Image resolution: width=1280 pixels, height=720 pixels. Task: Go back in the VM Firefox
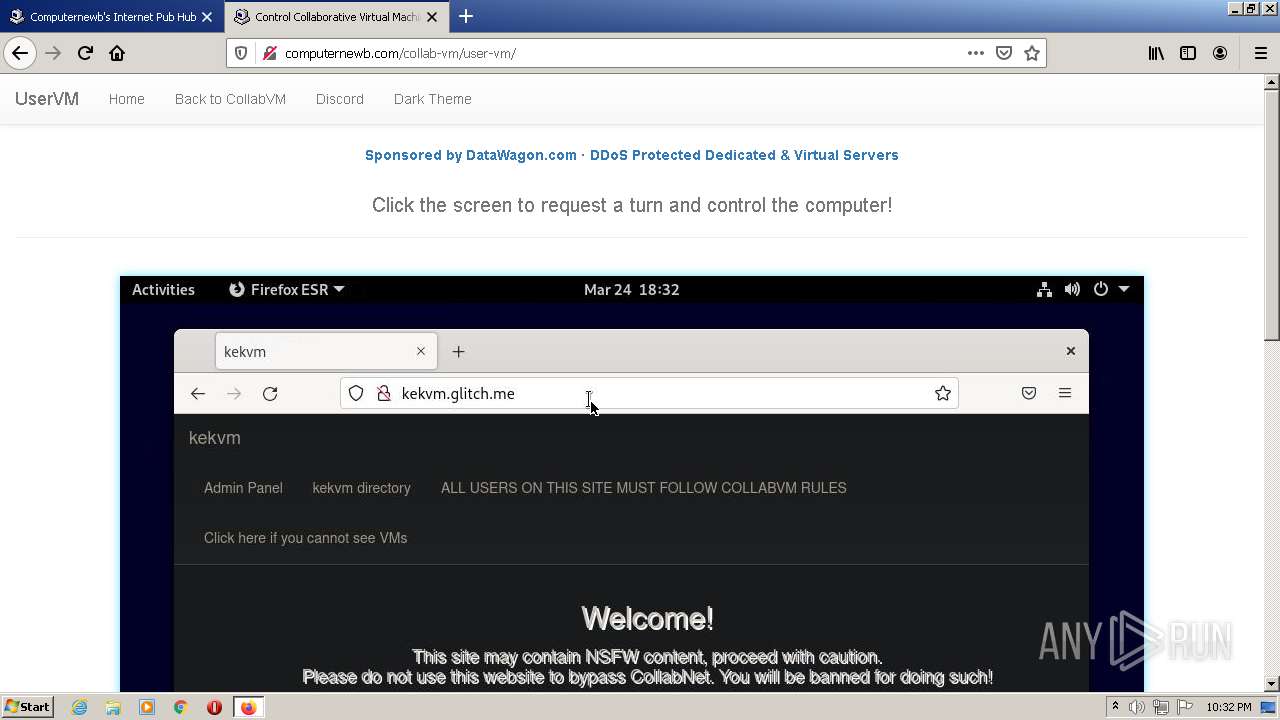(x=198, y=393)
